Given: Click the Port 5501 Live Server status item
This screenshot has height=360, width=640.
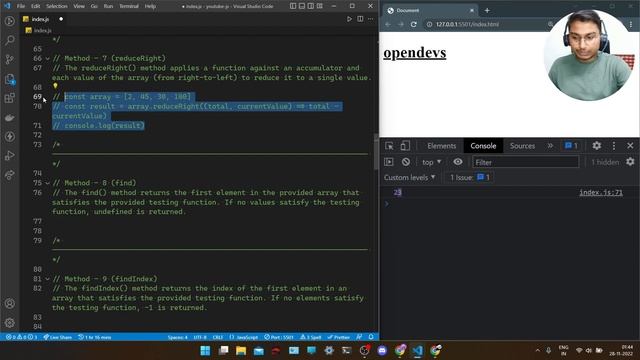Looking at the screenshot, I should (x=279, y=337).
